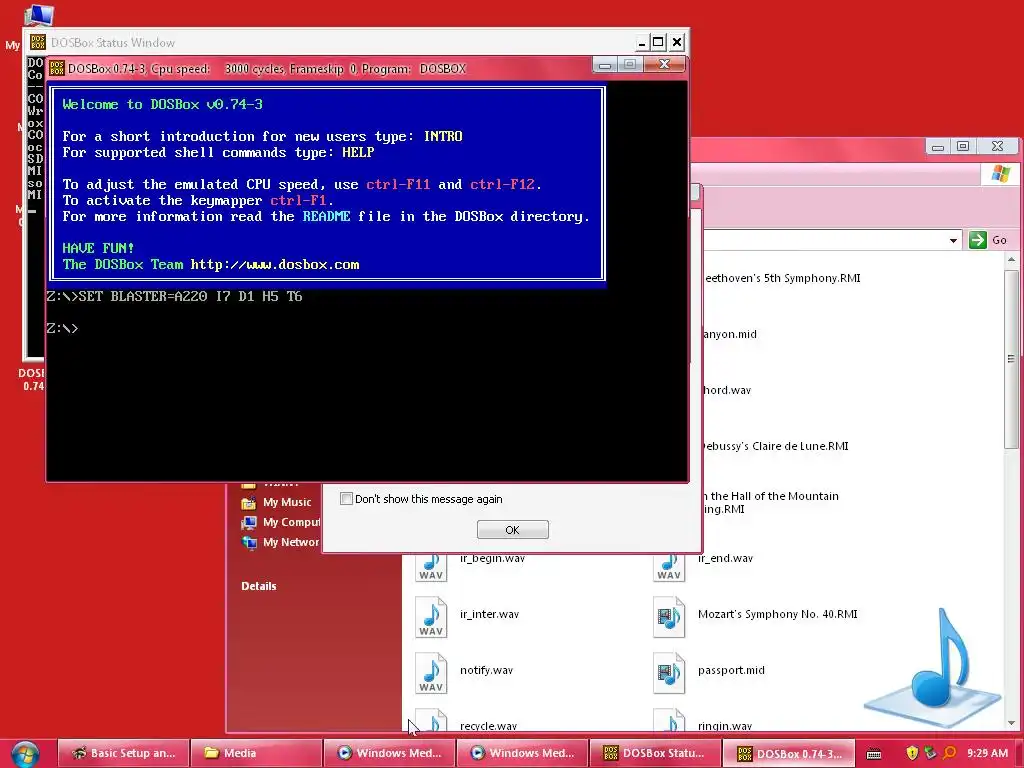This screenshot has height=768, width=1024.
Task: Select the ringin.wav file name
Action: (x=724, y=726)
